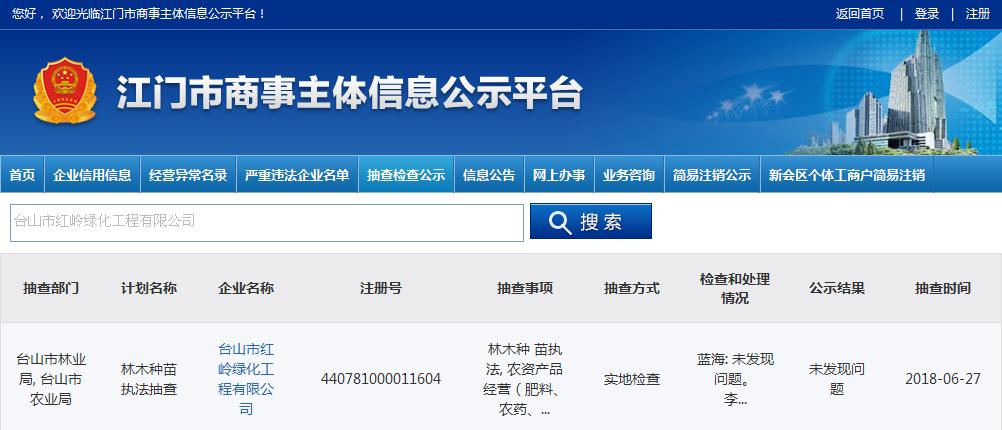The height and width of the screenshot is (430, 1002).
Task: Click the magnifier icon in the search button
Action: [560, 222]
